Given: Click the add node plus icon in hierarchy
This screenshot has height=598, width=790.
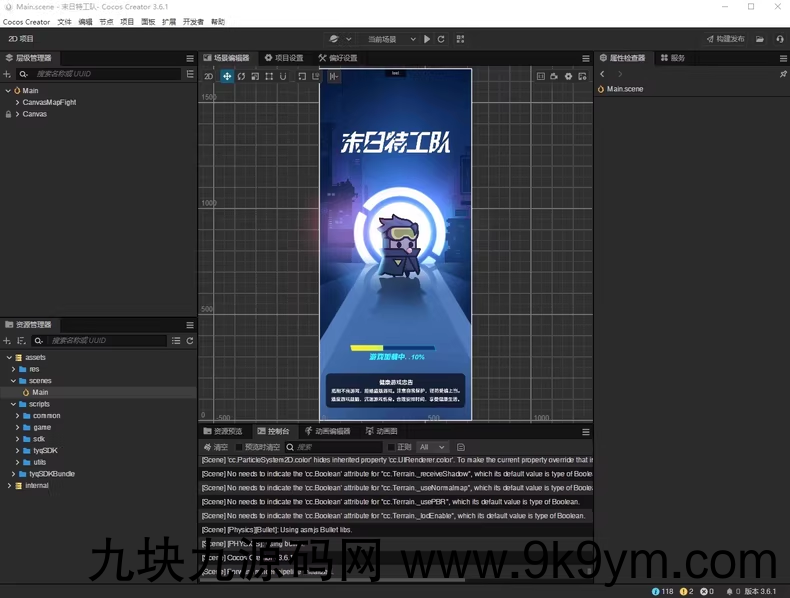Looking at the screenshot, I should click(7, 74).
